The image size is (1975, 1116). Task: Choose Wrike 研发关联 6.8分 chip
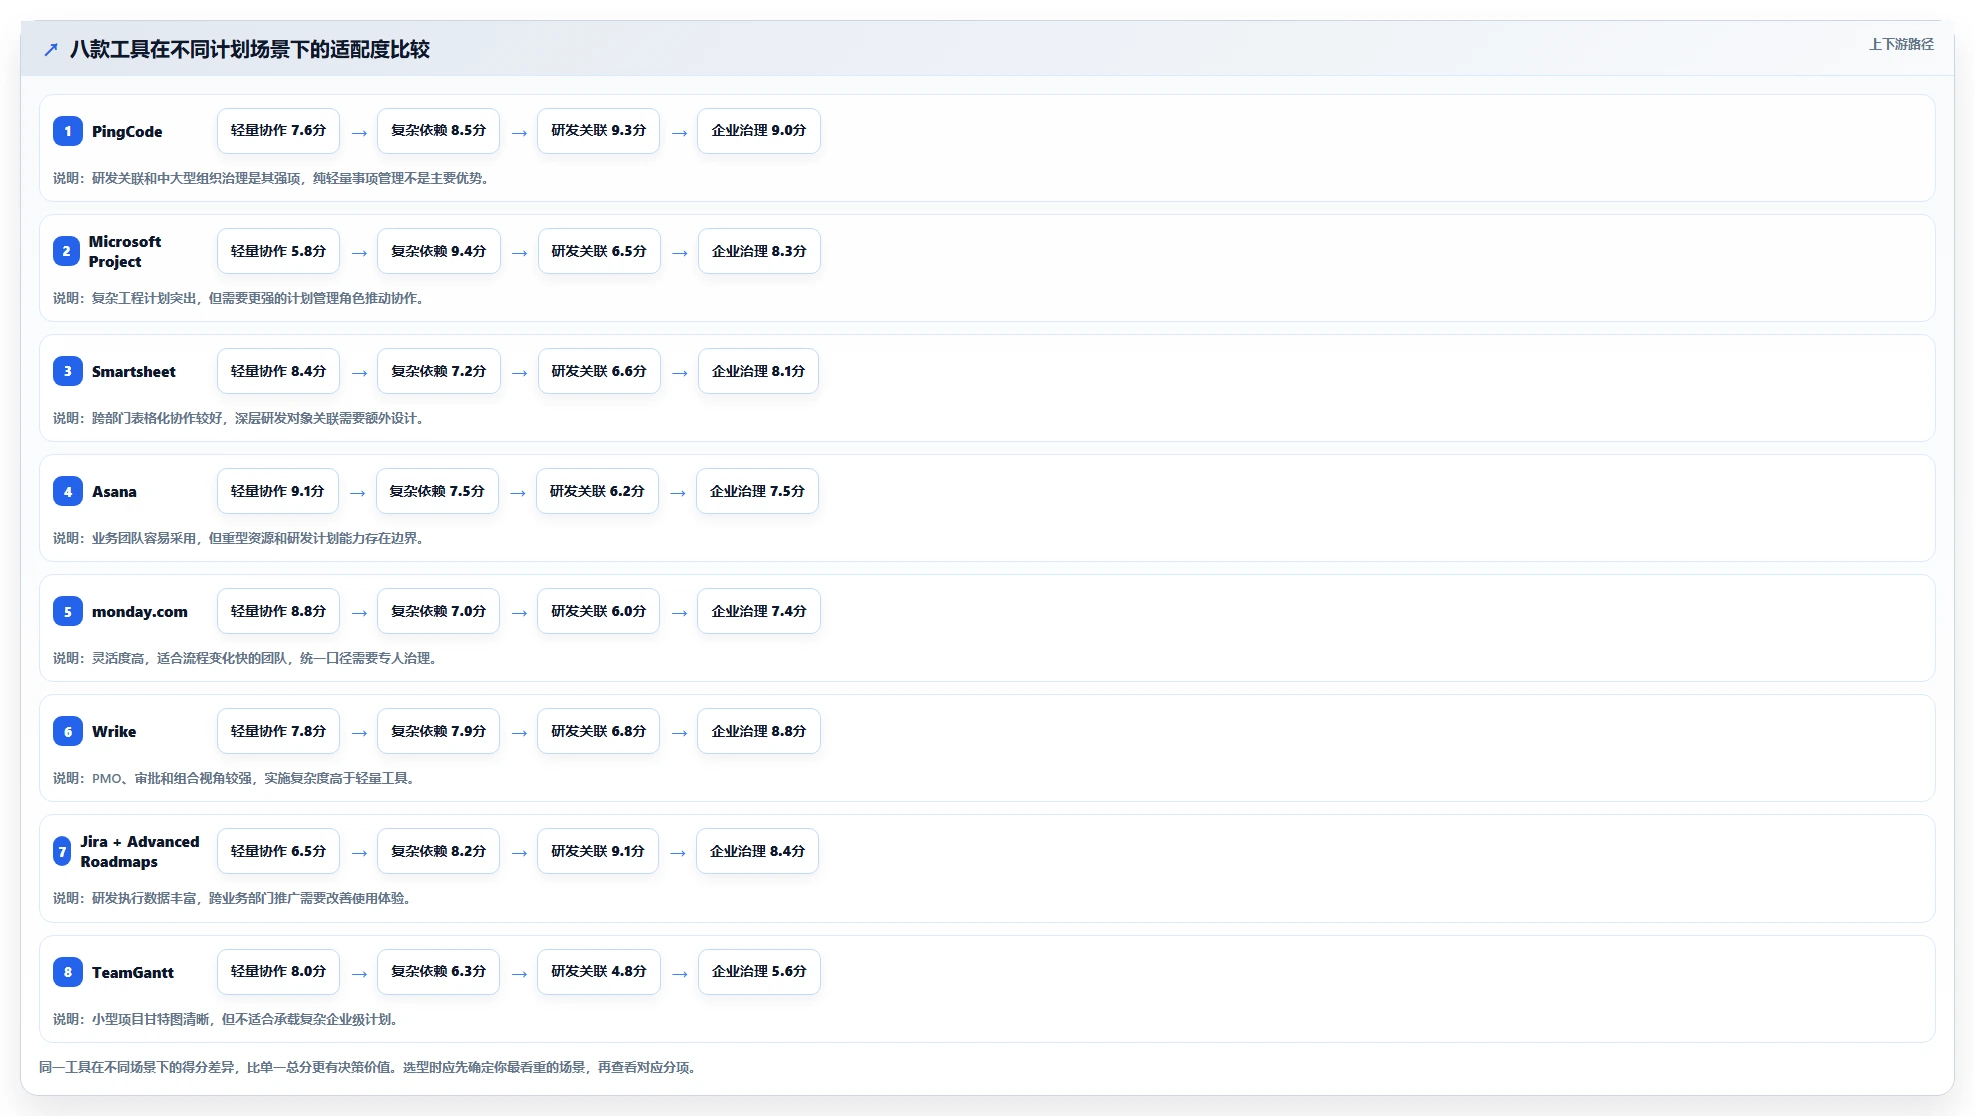click(x=598, y=731)
